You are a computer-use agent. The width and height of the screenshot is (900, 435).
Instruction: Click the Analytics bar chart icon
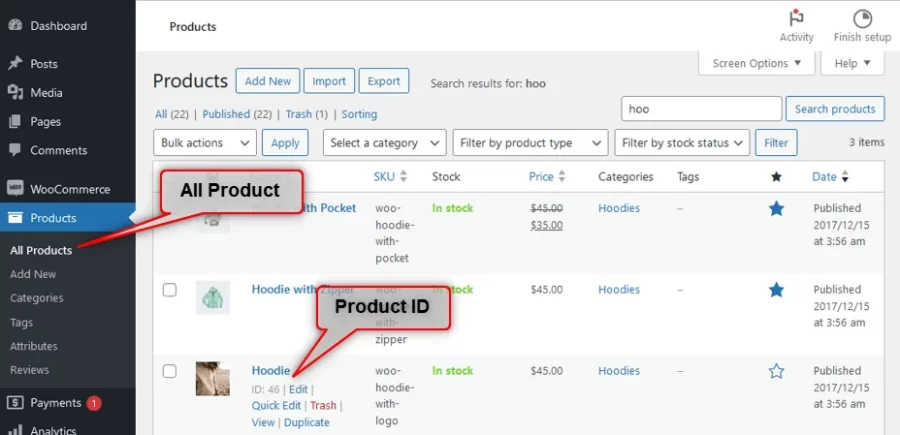(x=15, y=429)
